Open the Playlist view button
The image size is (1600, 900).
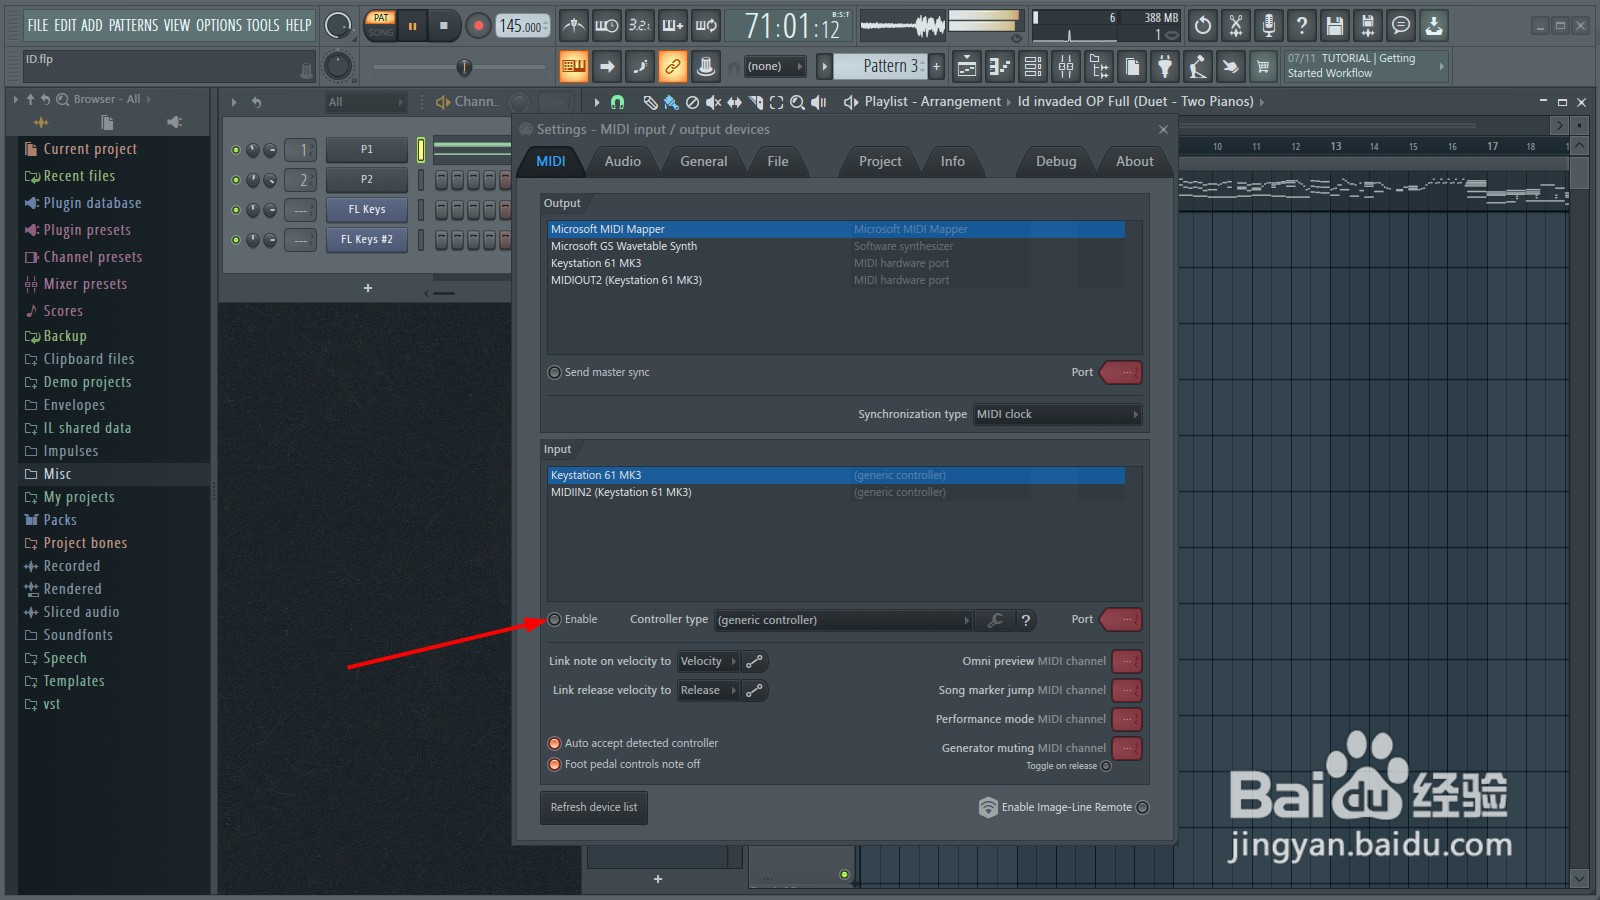967,67
